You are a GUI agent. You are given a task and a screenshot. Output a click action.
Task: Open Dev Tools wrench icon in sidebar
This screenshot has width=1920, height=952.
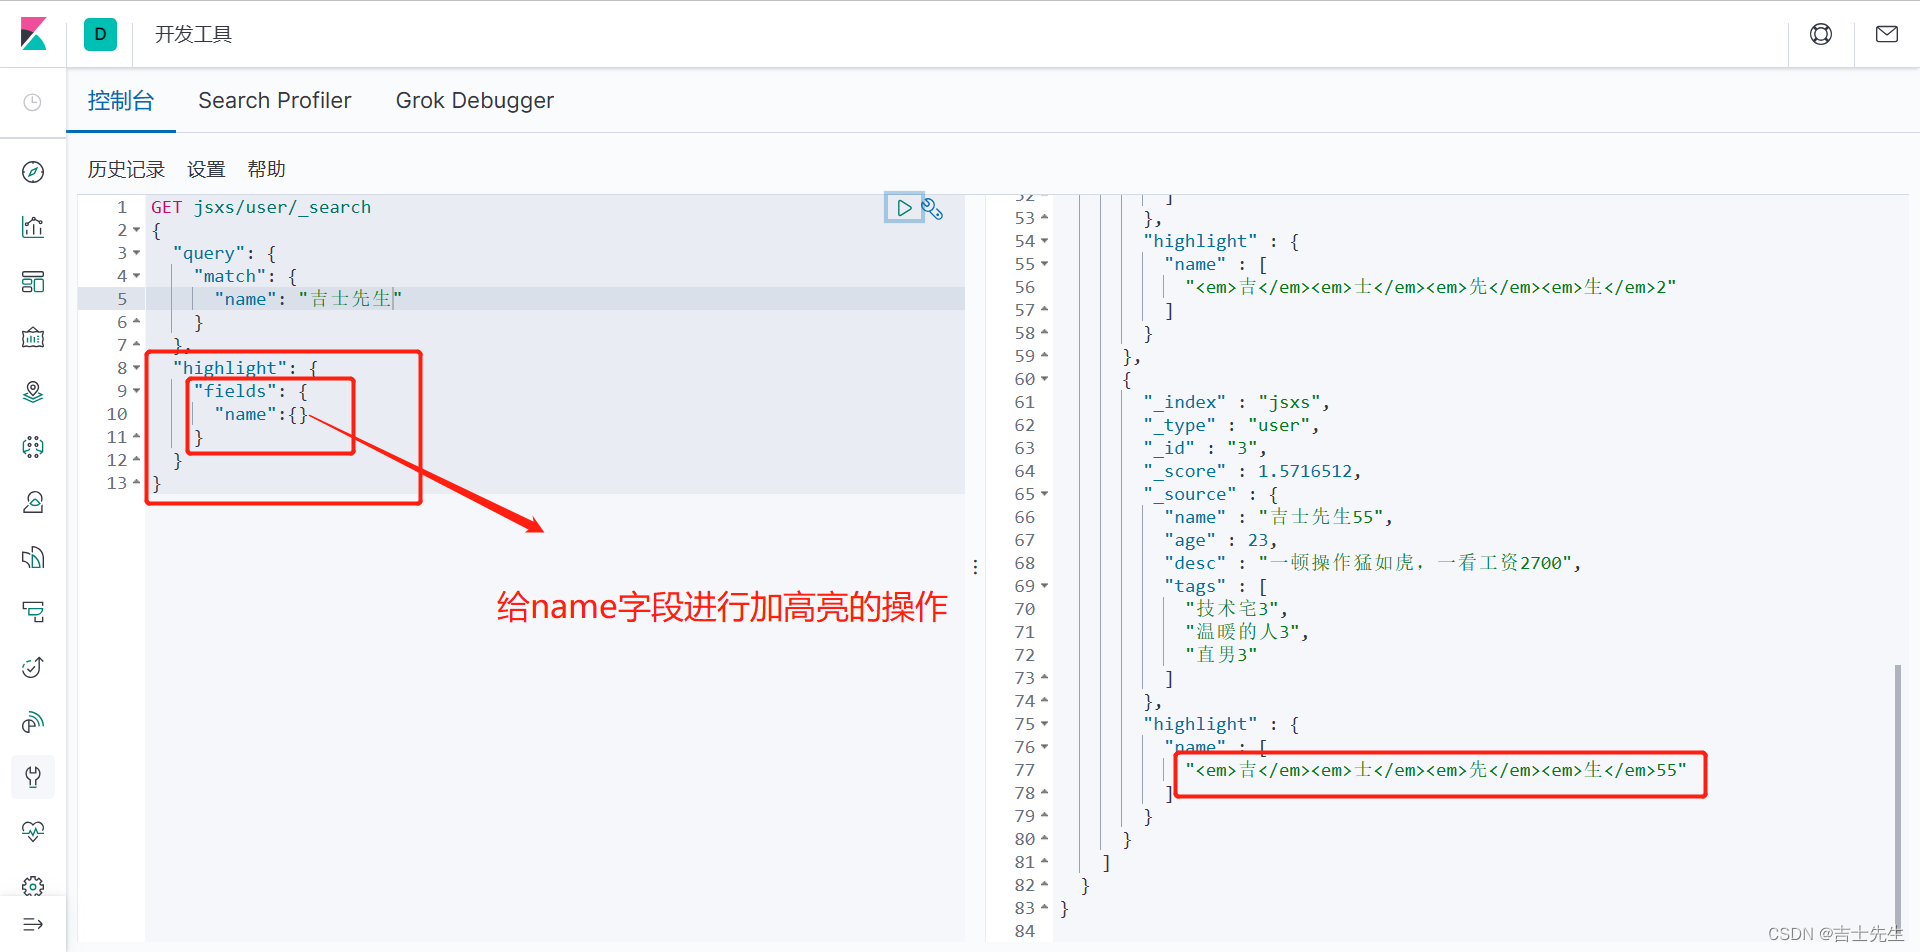coord(33,777)
